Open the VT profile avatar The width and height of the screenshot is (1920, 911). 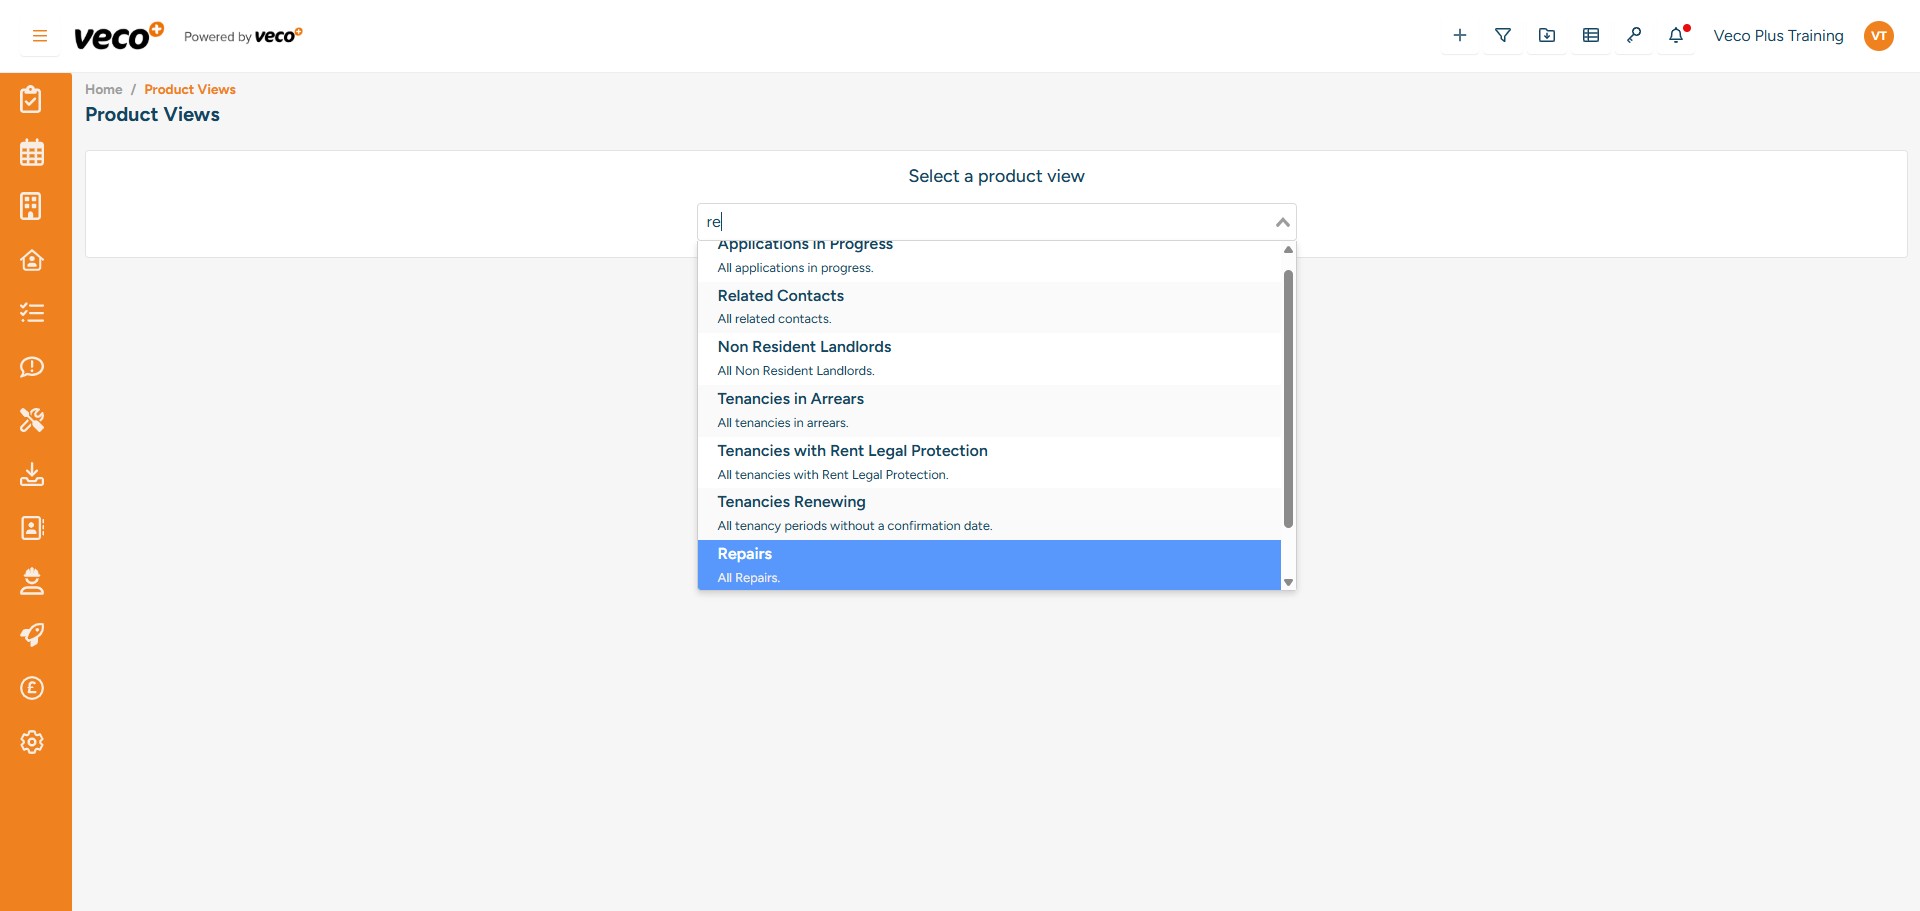click(x=1878, y=35)
